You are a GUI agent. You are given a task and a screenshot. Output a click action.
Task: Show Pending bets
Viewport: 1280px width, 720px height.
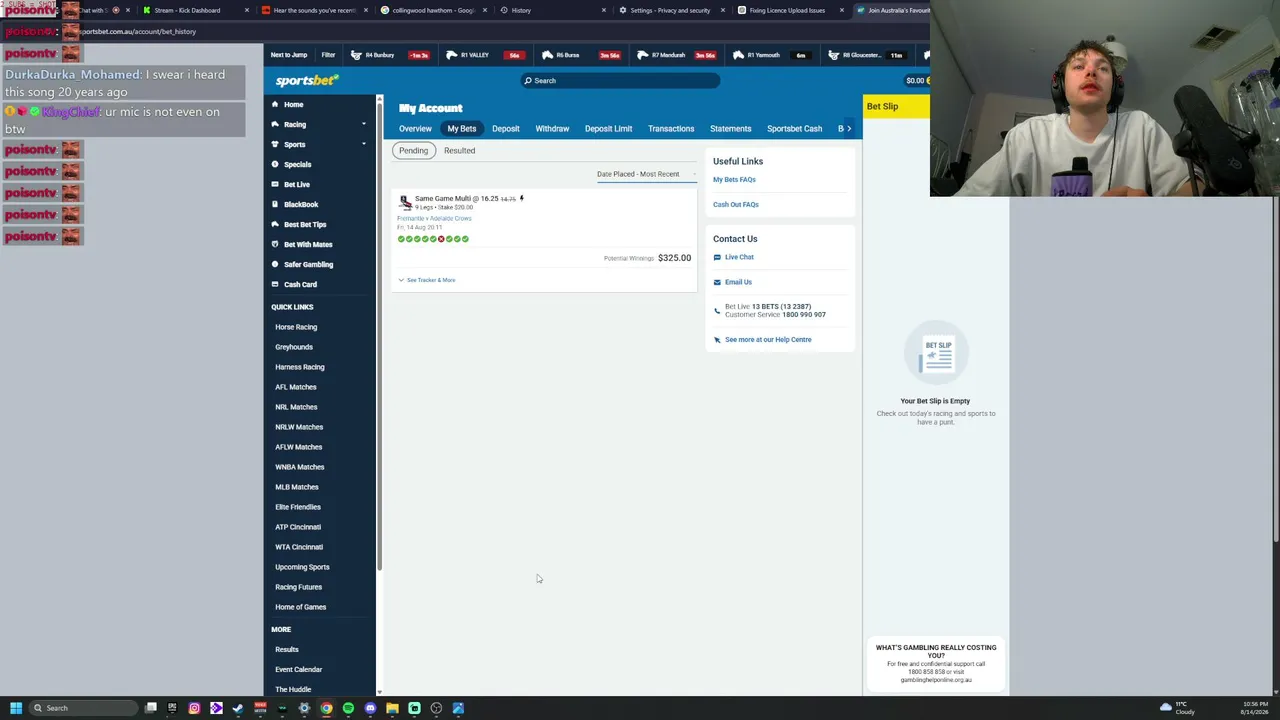click(413, 151)
